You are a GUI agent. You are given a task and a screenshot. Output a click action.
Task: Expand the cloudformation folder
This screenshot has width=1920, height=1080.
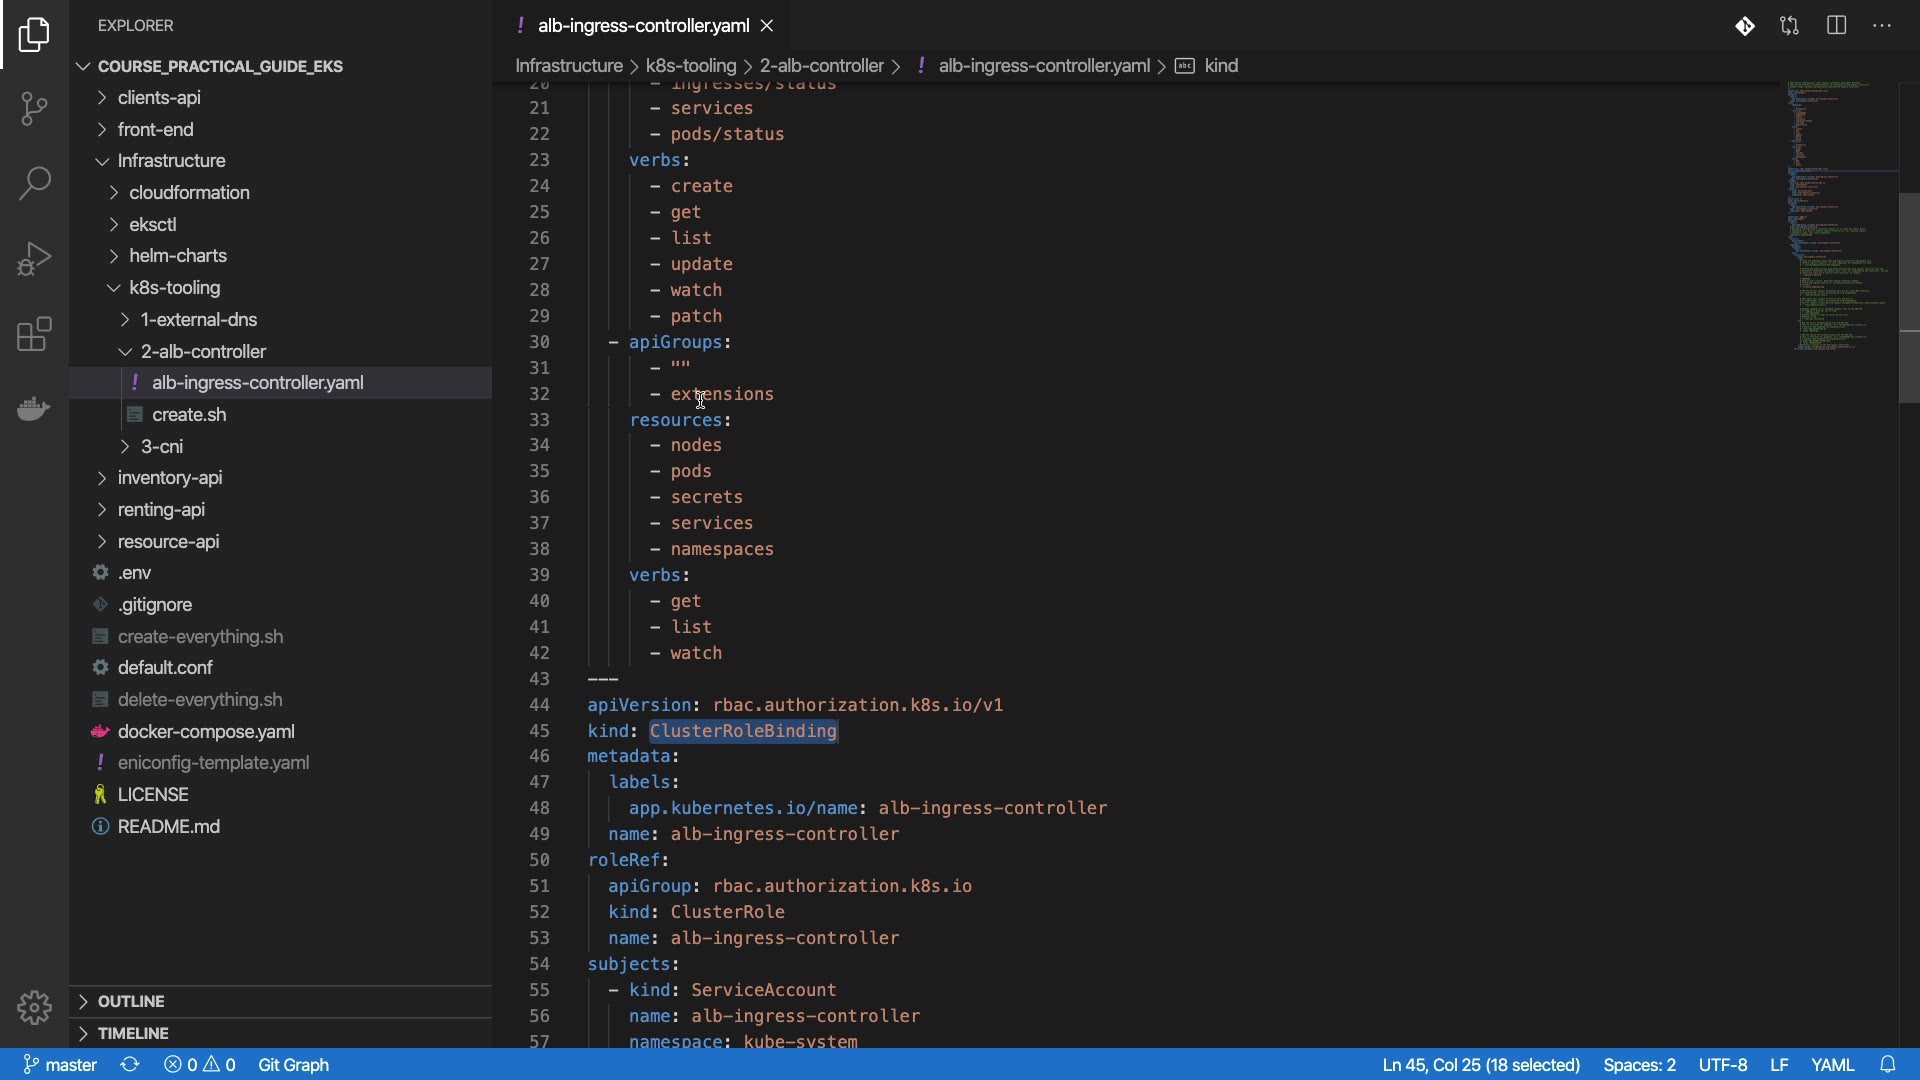click(189, 192)
